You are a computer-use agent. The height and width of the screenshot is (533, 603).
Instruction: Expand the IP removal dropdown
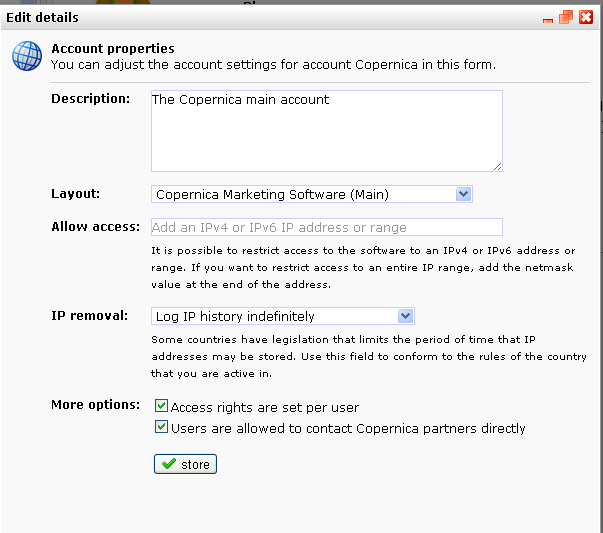(x=283, y=316)
